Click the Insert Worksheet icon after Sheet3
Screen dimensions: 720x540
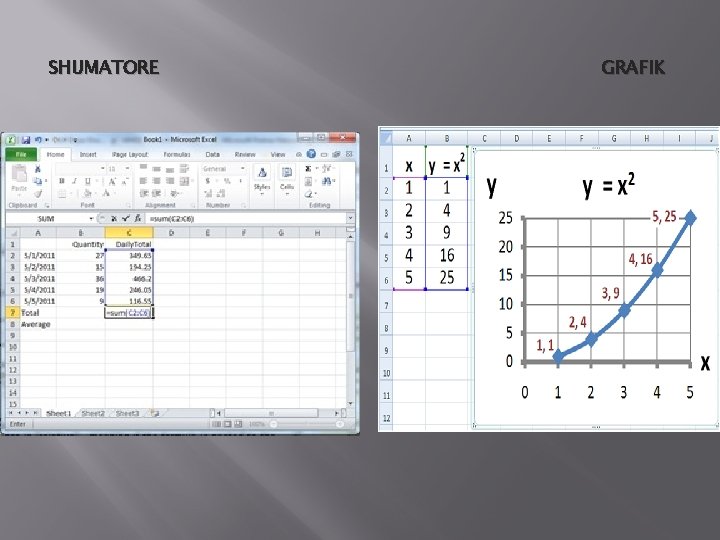click(155, 413)
